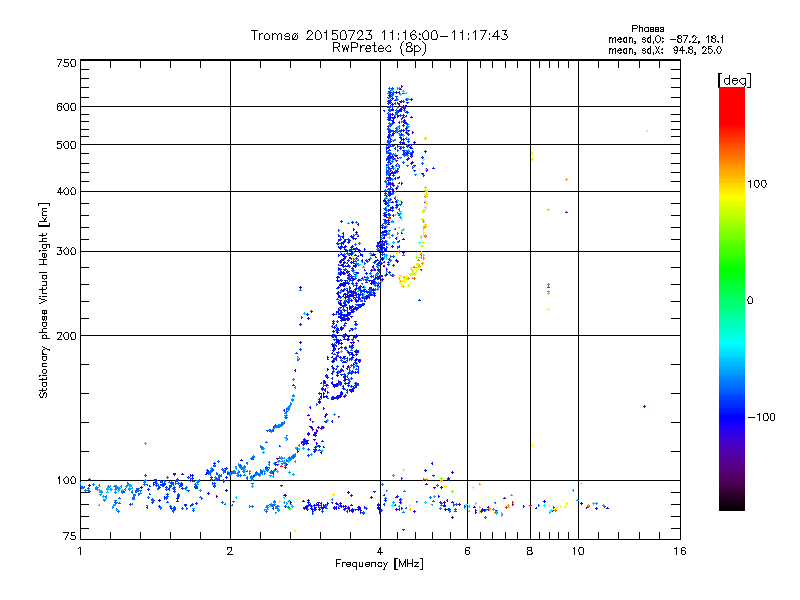Click the colorbar tick label '100'
The image size is (800, 600).
[x=757, y=184]
